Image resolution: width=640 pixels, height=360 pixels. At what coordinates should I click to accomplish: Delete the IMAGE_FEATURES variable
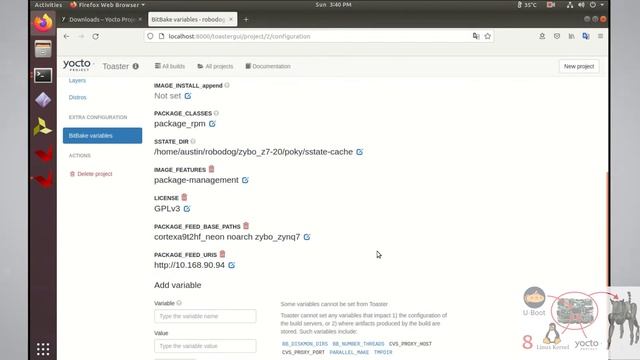coord(211,169)
